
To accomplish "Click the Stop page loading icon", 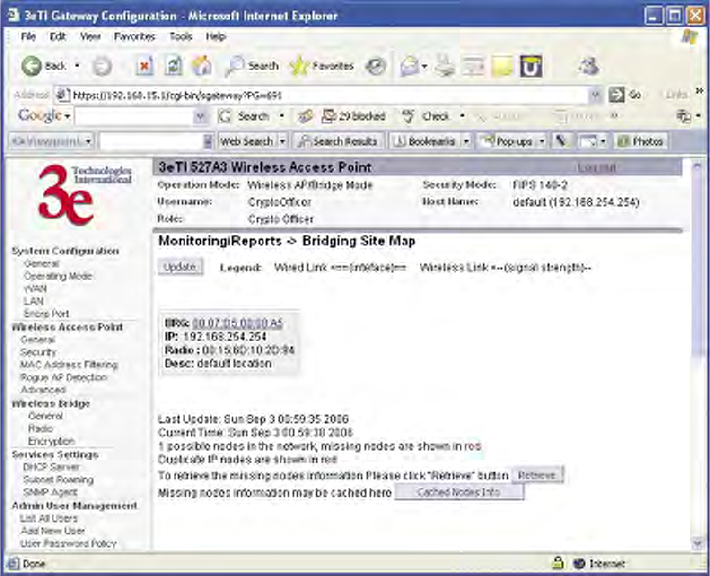I will (144, 67).
